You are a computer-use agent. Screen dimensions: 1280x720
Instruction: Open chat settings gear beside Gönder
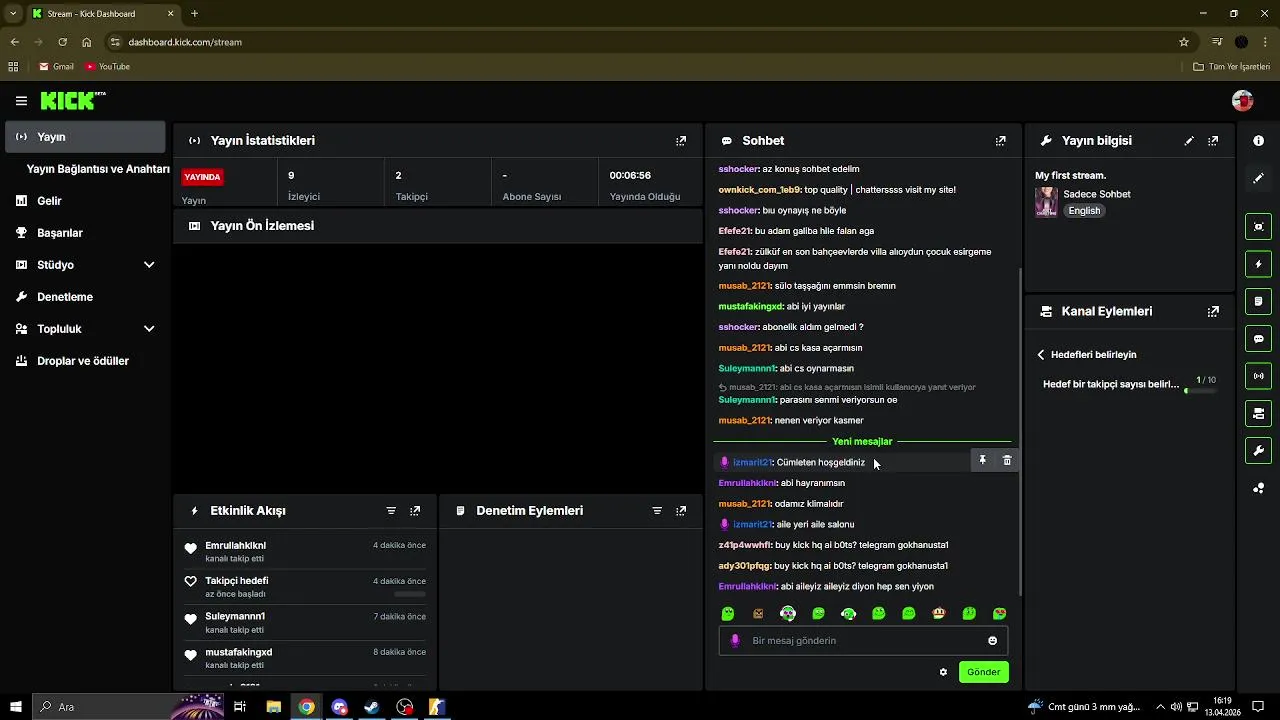[x=943, y=672]
